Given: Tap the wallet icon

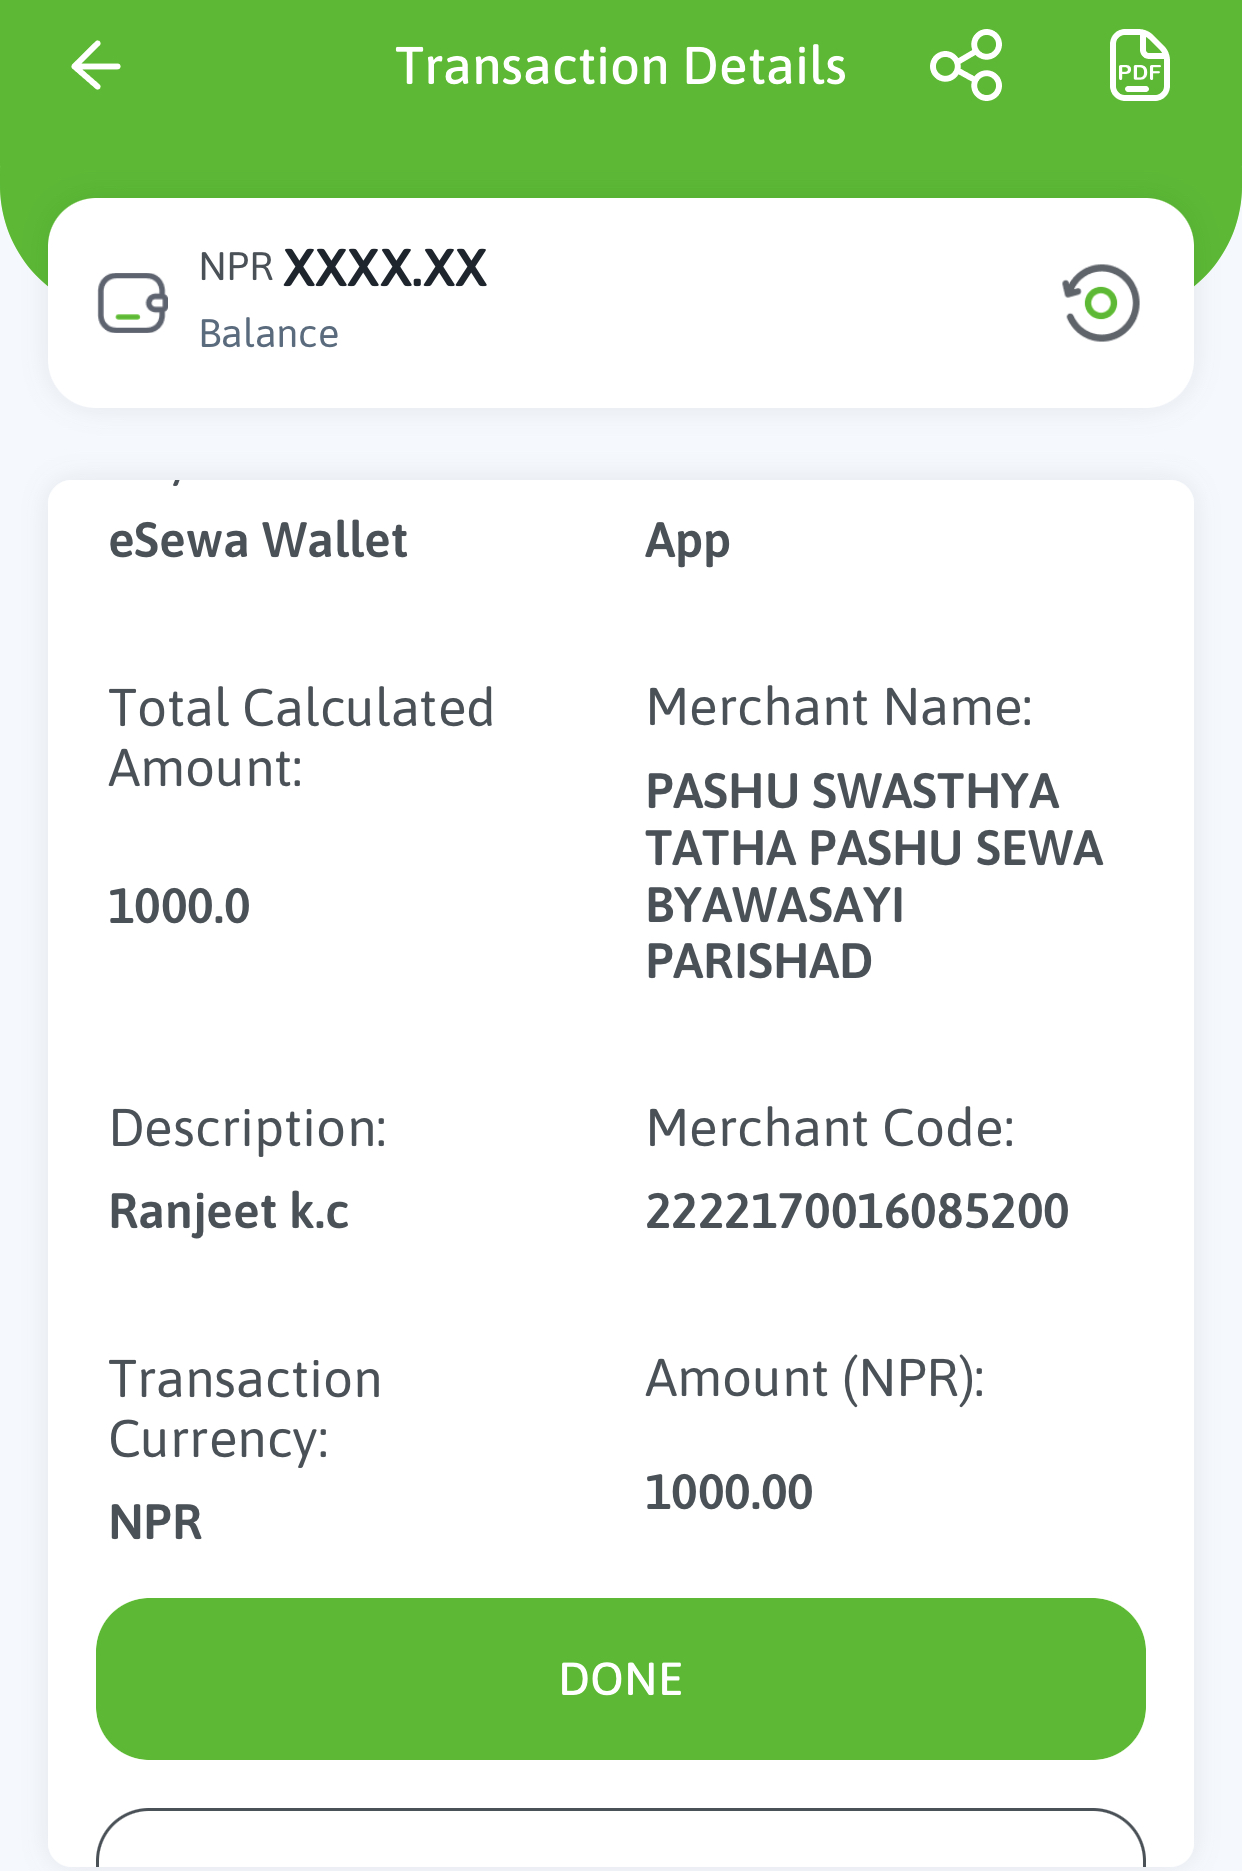Looking at the screenshot, I should tap(132, 302).
